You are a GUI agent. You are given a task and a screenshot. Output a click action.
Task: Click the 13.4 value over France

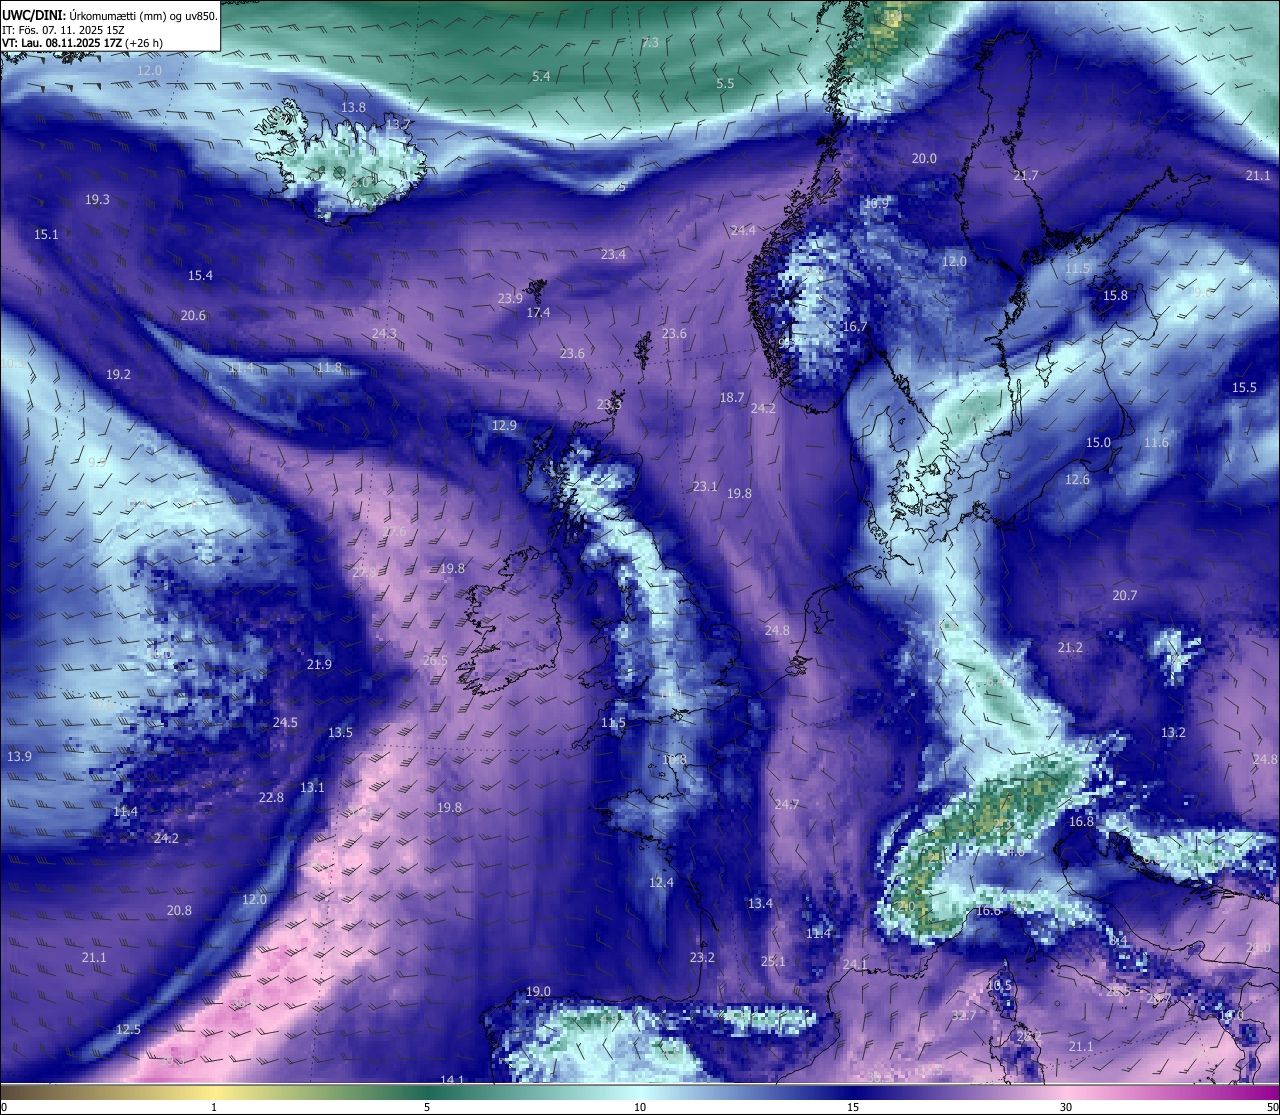coord(760,904)
